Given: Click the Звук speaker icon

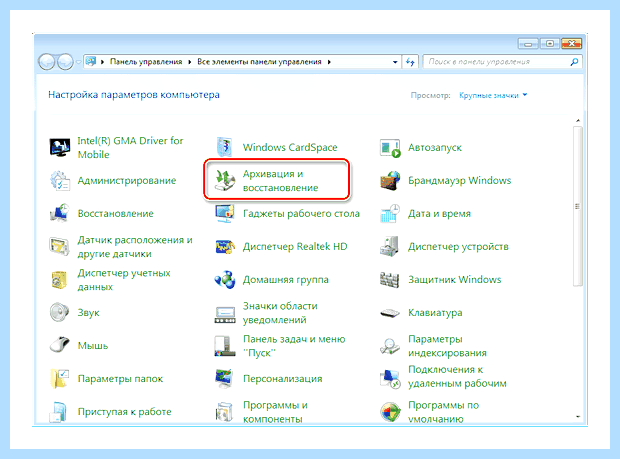Looking at the screenshot, I should [x=60, y=312].
